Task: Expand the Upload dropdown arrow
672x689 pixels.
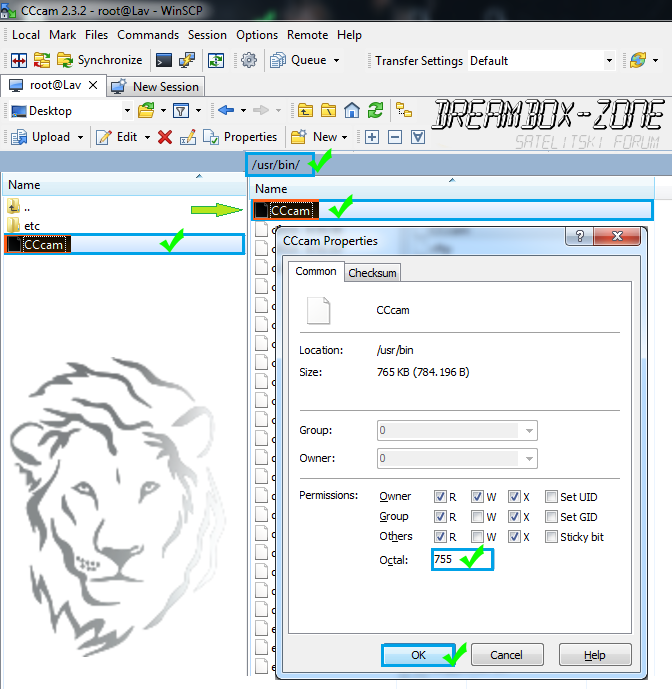Action: (80, 138)
